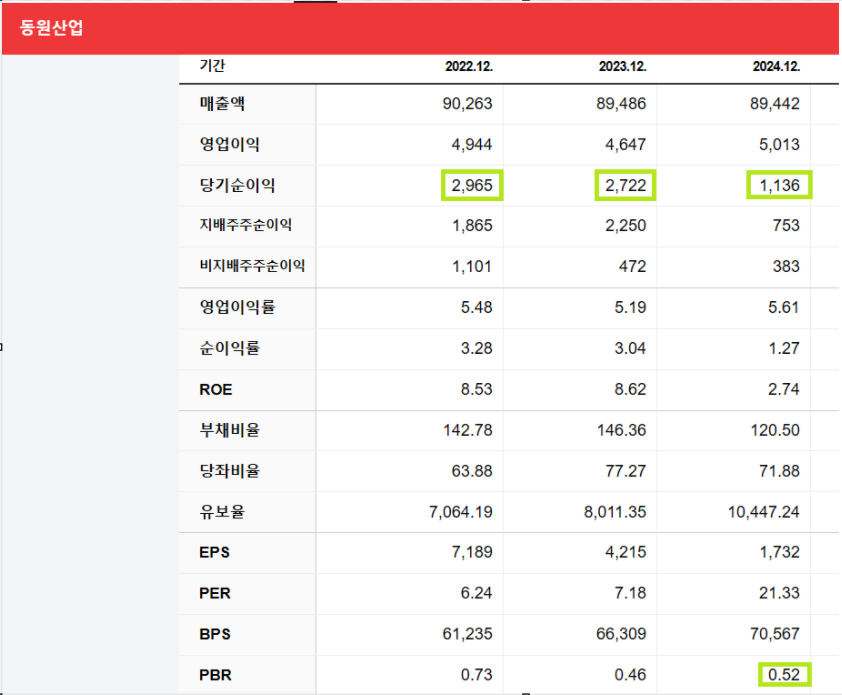Click the EPS value 1,732

tap(779, 552)
